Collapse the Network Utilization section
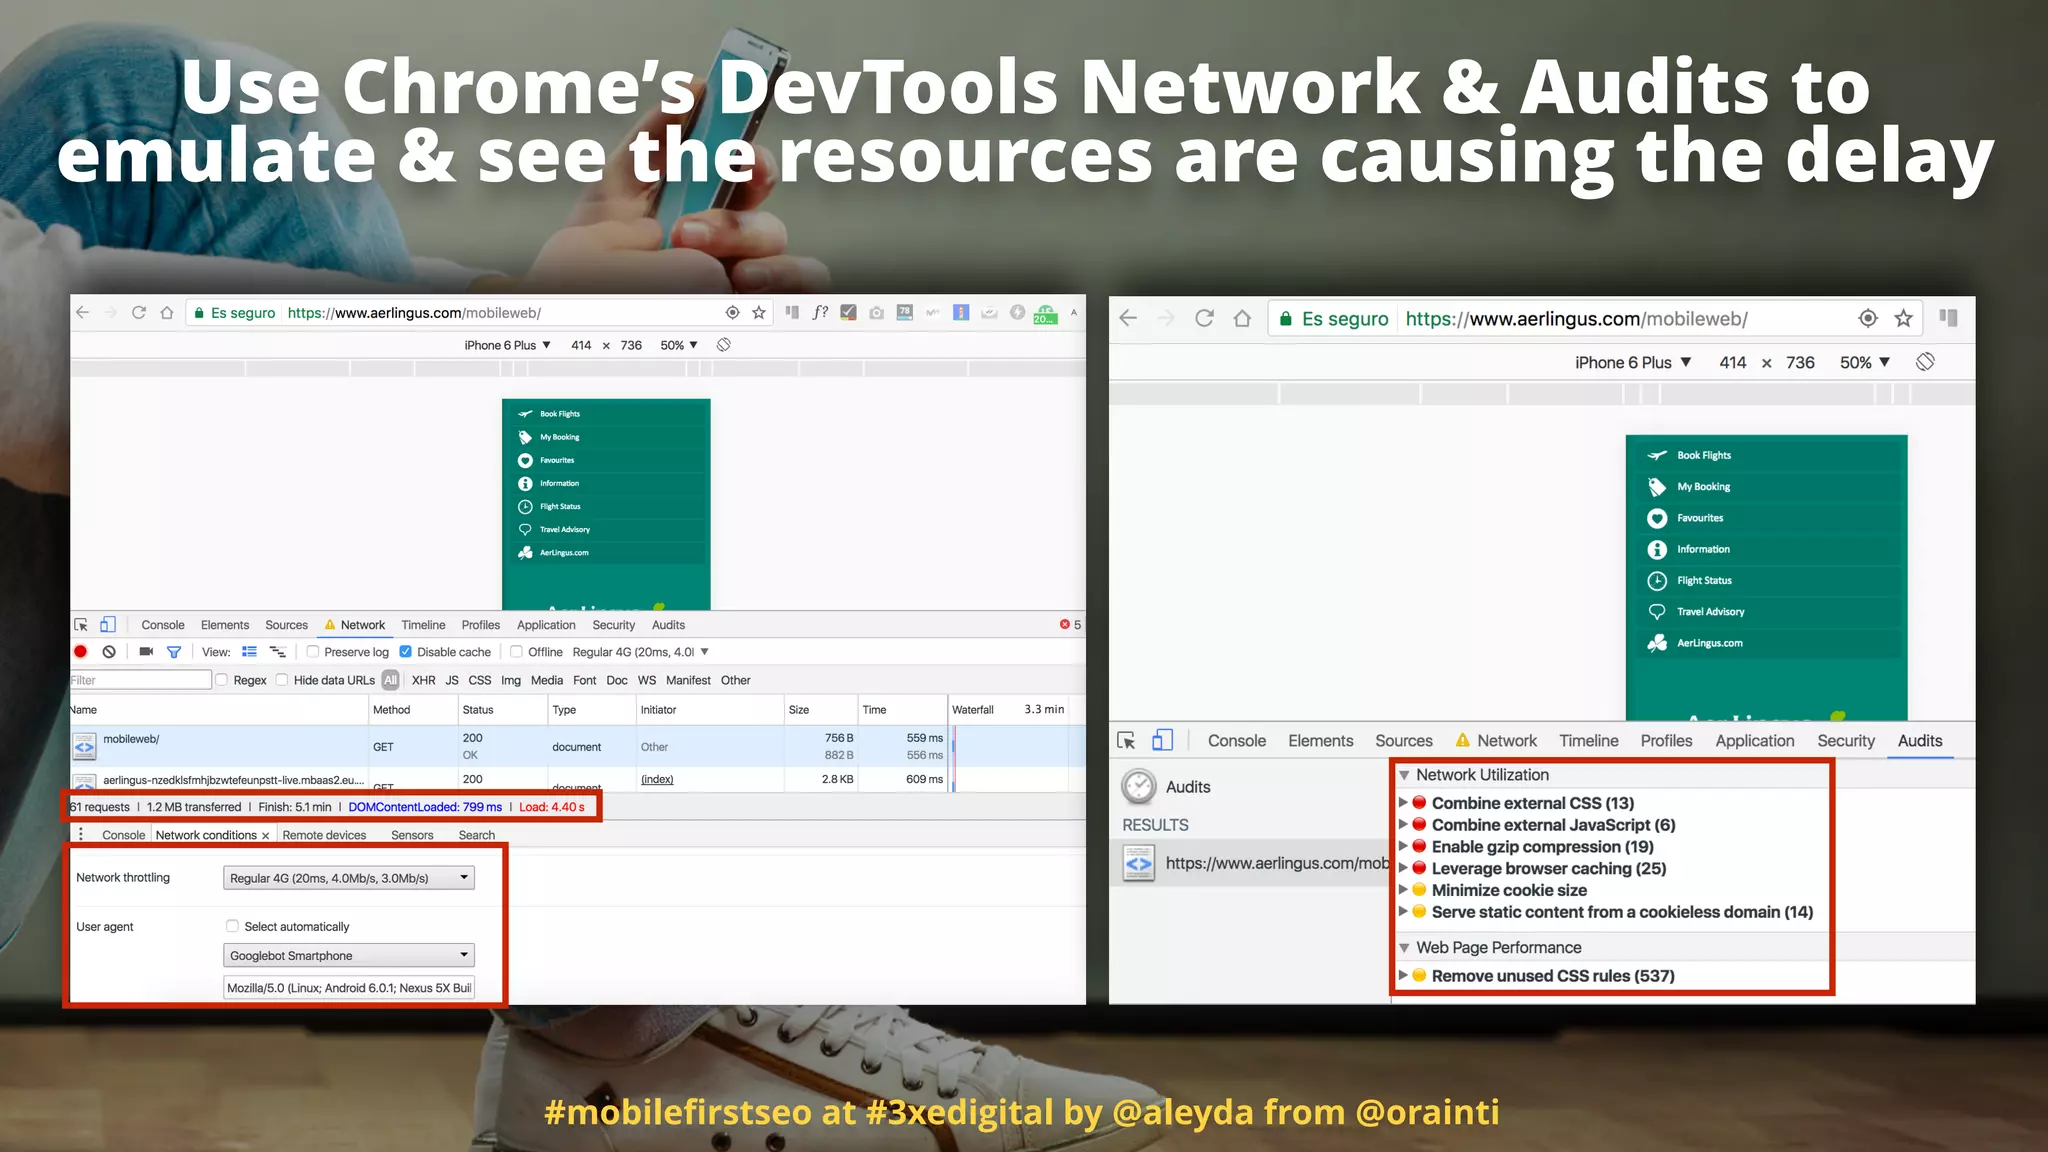 (x=1404, y=775)
